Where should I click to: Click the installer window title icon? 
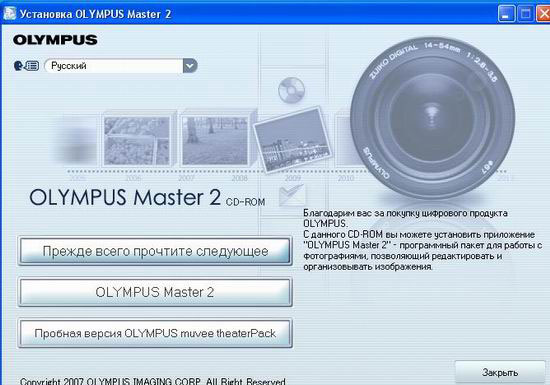[9, 14]
